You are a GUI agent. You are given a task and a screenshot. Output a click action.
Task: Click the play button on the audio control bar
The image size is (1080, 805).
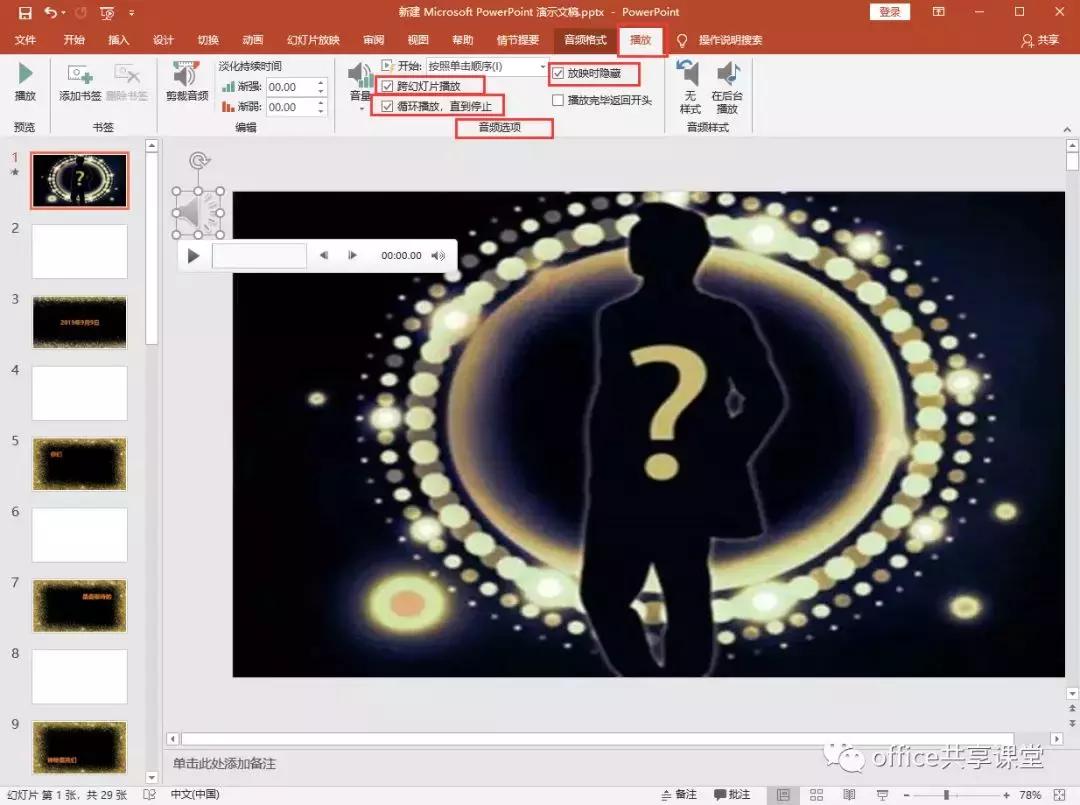point(194,256)
